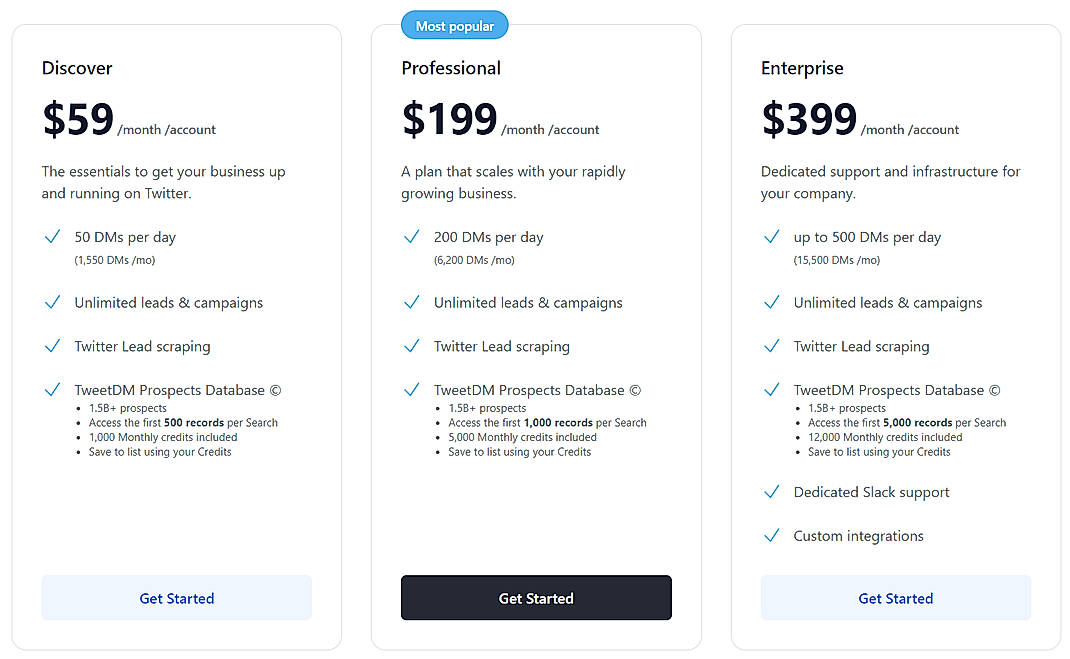1070x659 pixels.
Task: Click the $199 price label
Action: (x=449, y=119)
